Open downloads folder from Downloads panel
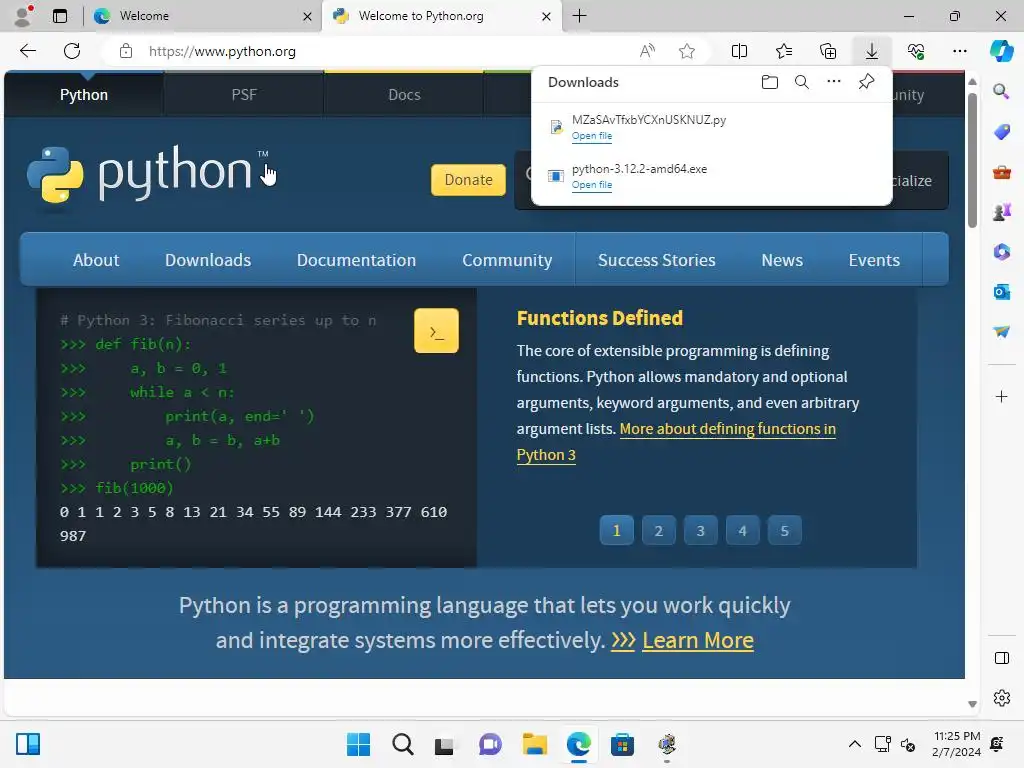 click(x=770, y=82)
